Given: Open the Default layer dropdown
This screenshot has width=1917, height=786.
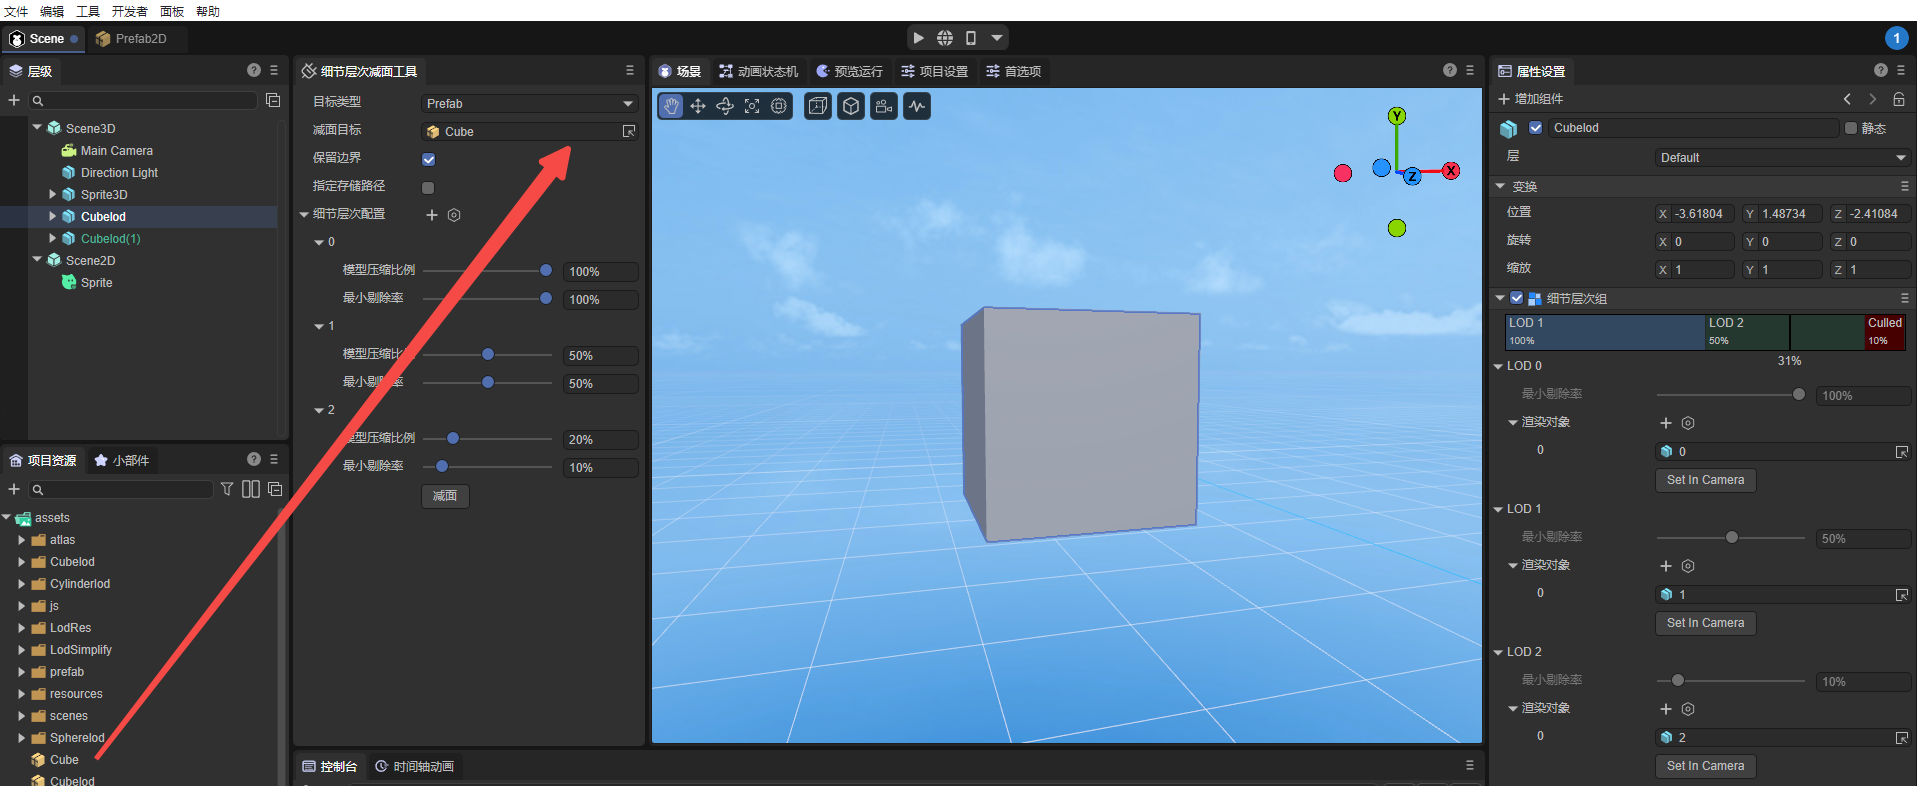Looking at the screenshot, I should 1781,158.
